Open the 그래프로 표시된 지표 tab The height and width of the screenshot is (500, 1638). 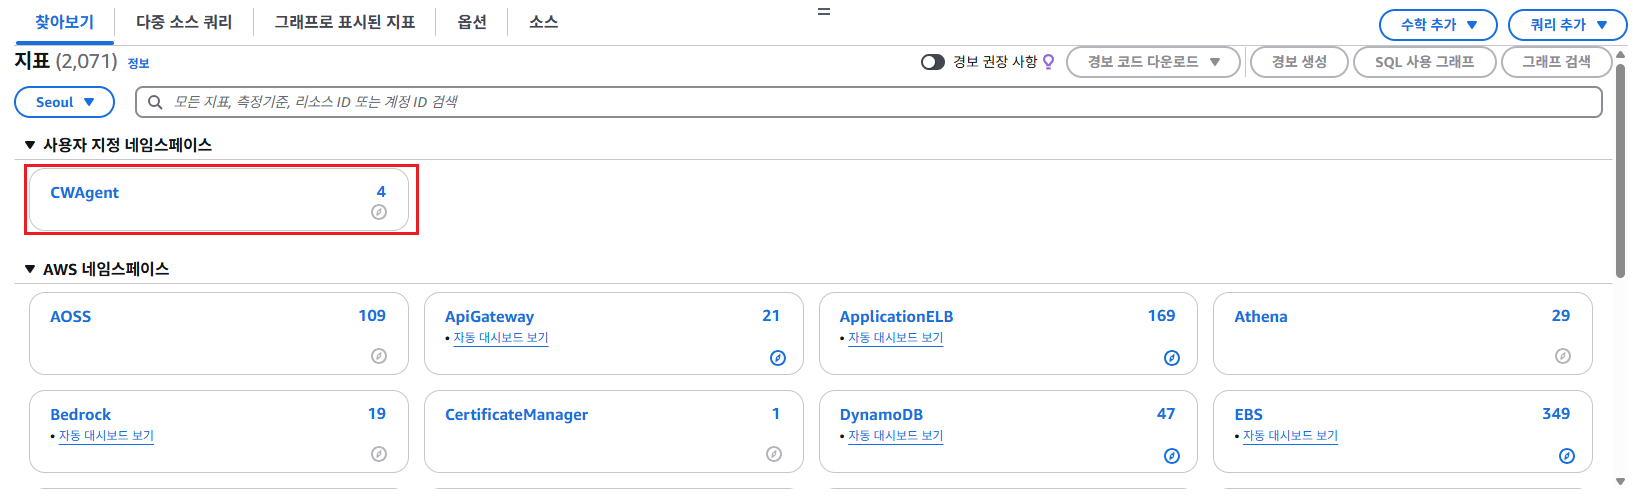(345, 22)
